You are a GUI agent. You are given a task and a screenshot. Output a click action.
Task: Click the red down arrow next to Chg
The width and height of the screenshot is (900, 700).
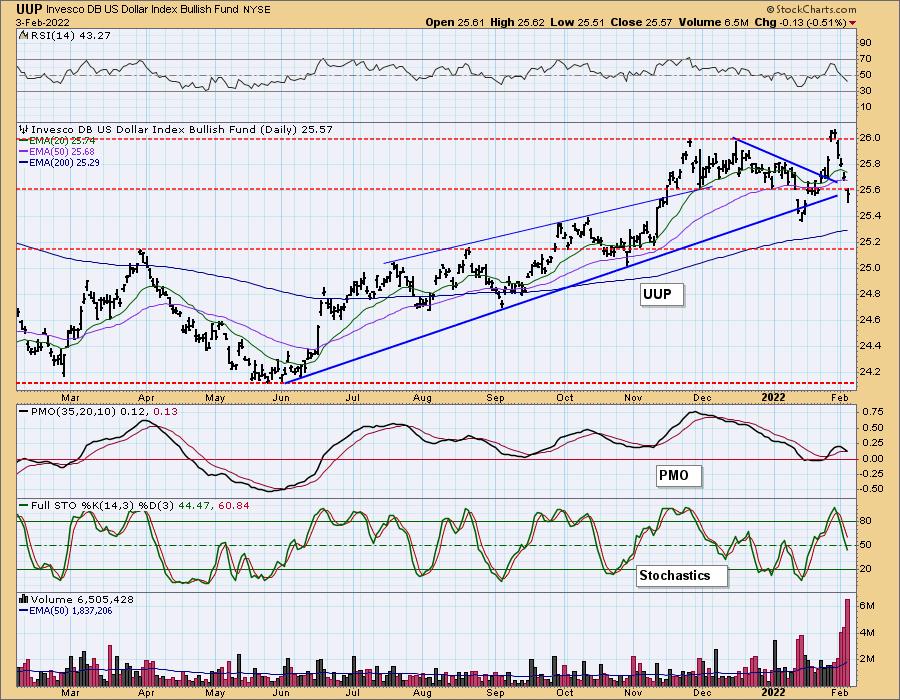852,23
